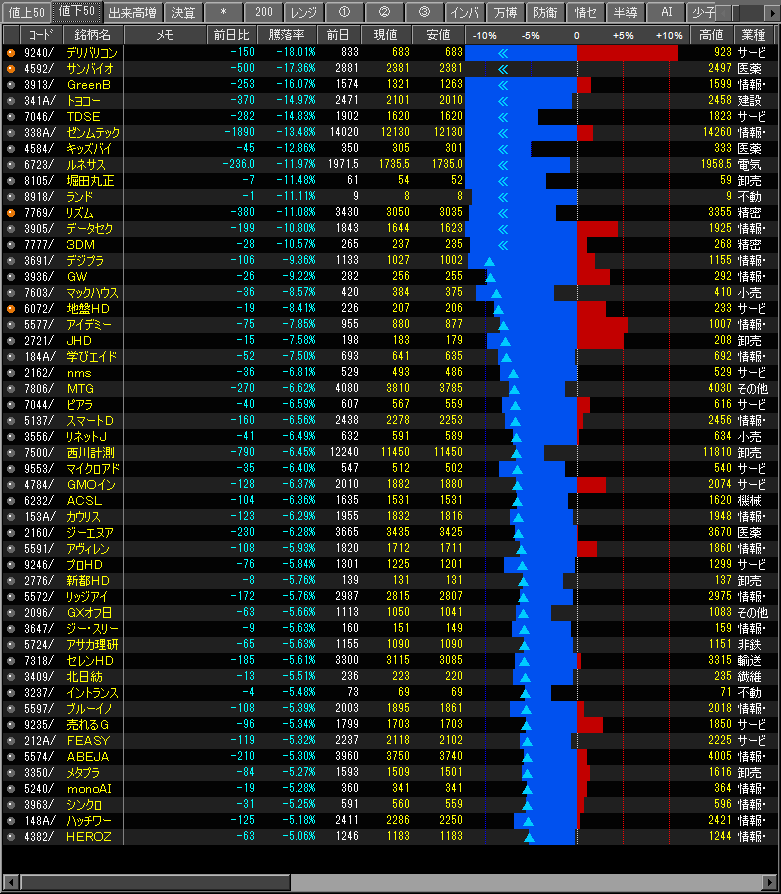
Task: Open the 決算 tab
Action: coord(183,12)
